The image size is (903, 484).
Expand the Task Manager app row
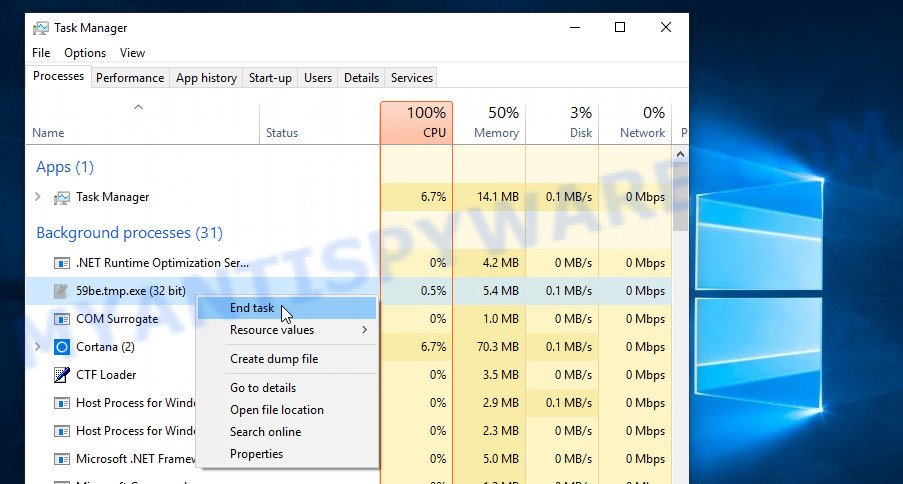point(38,197)
